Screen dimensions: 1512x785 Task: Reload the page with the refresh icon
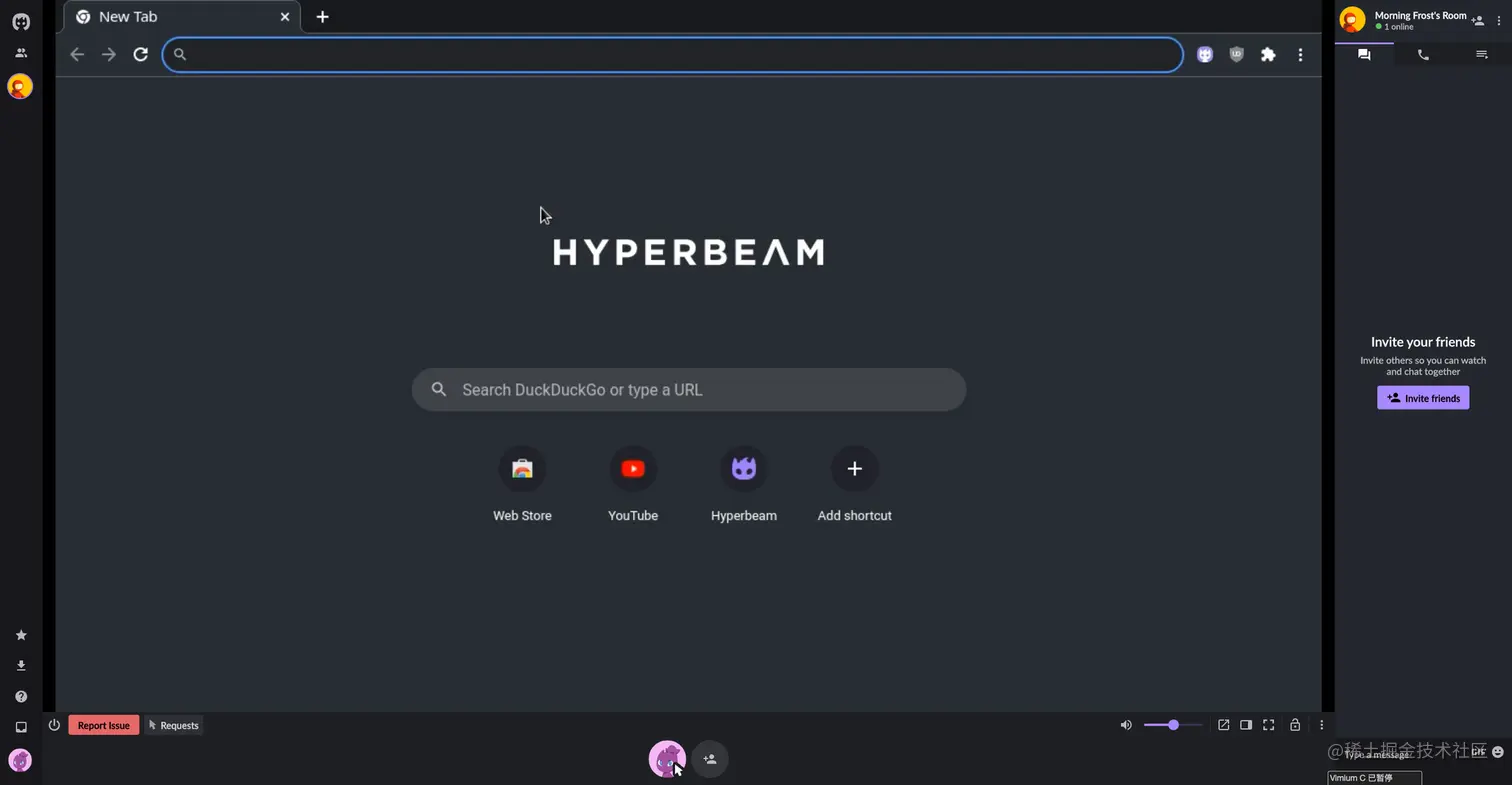click(x=141, y=54)
